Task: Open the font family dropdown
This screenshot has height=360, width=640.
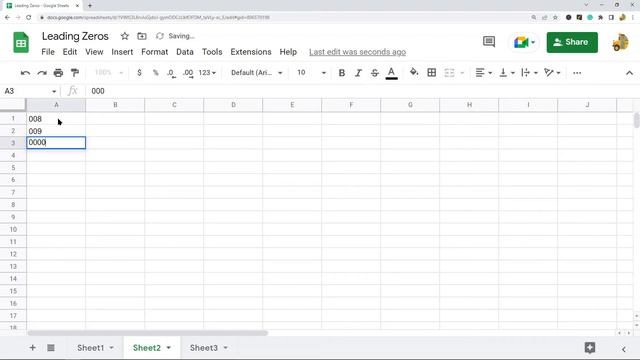Action: 256,73
